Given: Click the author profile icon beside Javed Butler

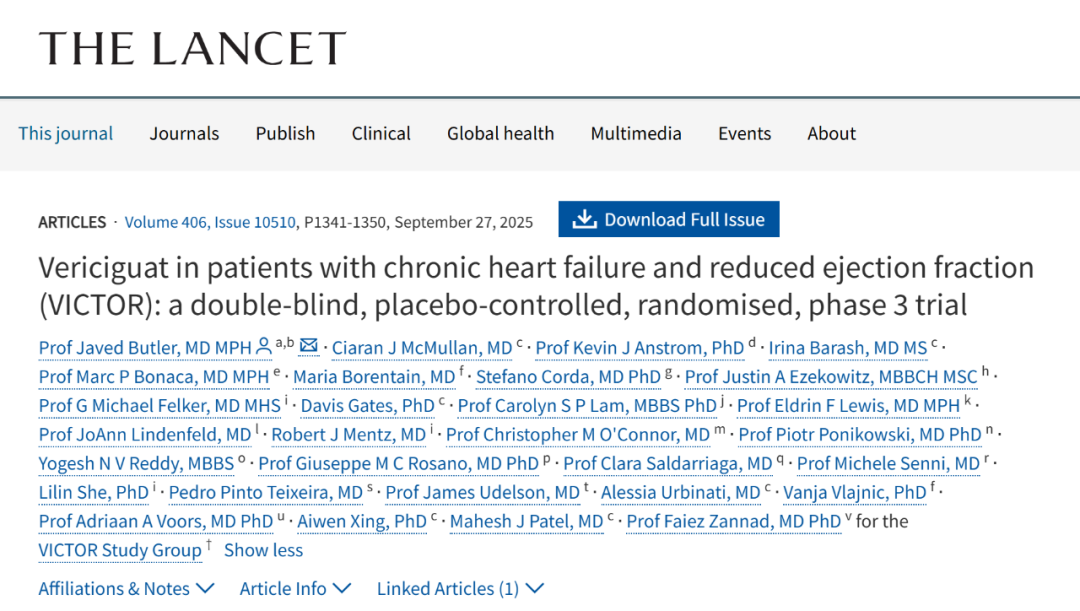Looking at the screenshot, I should [x=264, y=346].
